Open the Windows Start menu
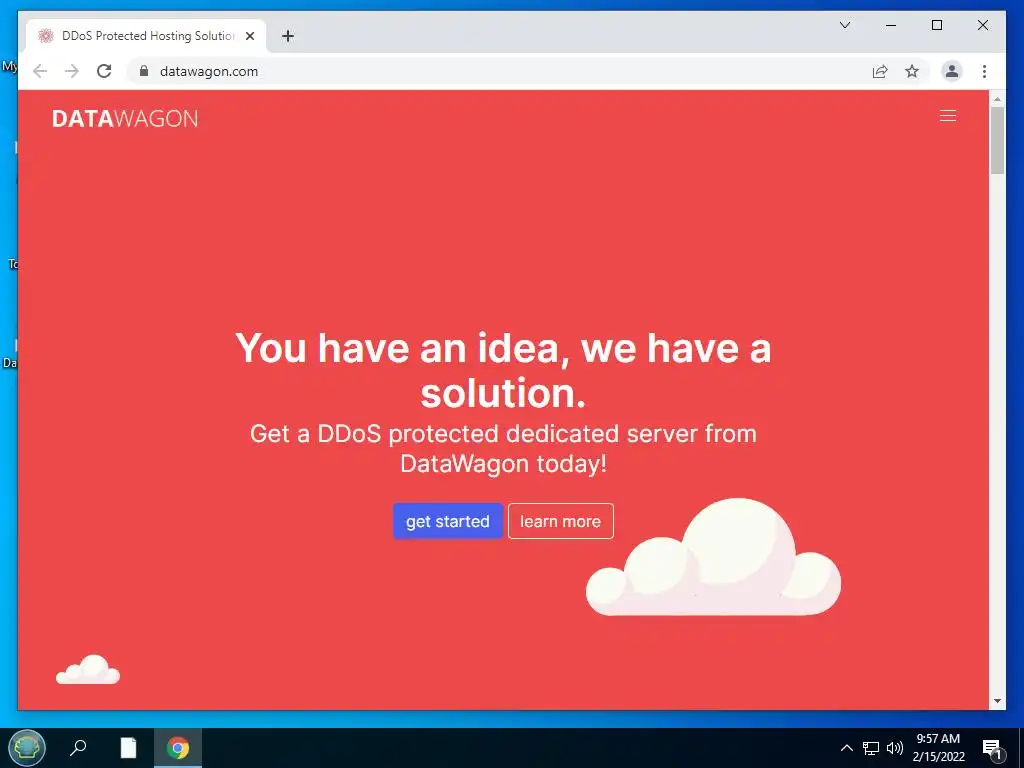This screenshot has height=768, width=1024. (x=27, y=748)
